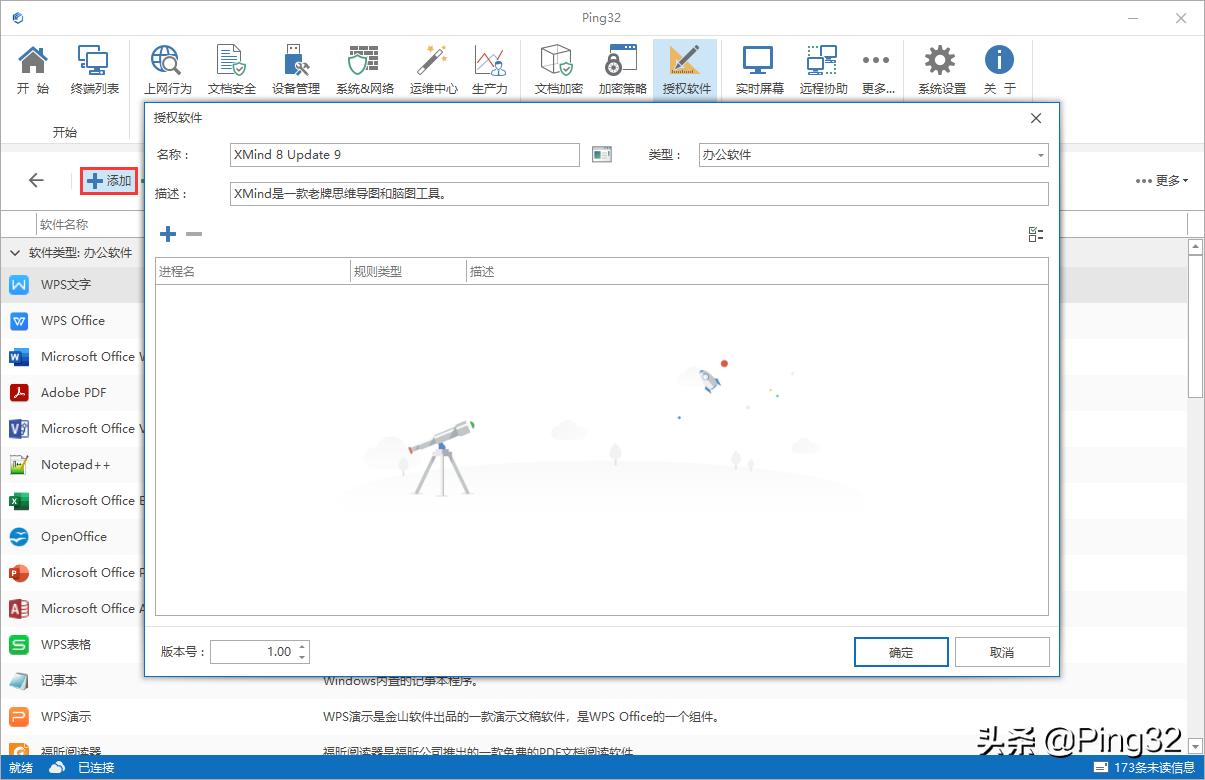Open the 系统设置 ribbon item
Image resolution: width=1205 pixels, height=780 pixels.
pyautogui.click(x=941, y=69)
